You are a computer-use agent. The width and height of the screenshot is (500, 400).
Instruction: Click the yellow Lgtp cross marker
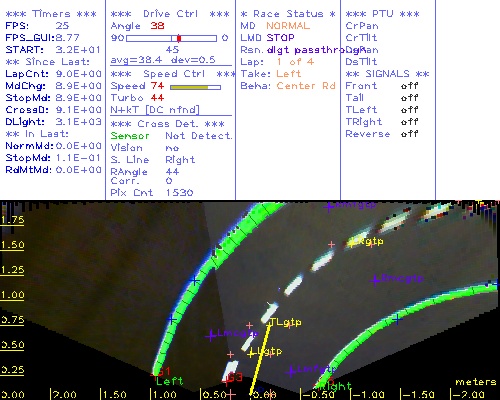251,353
